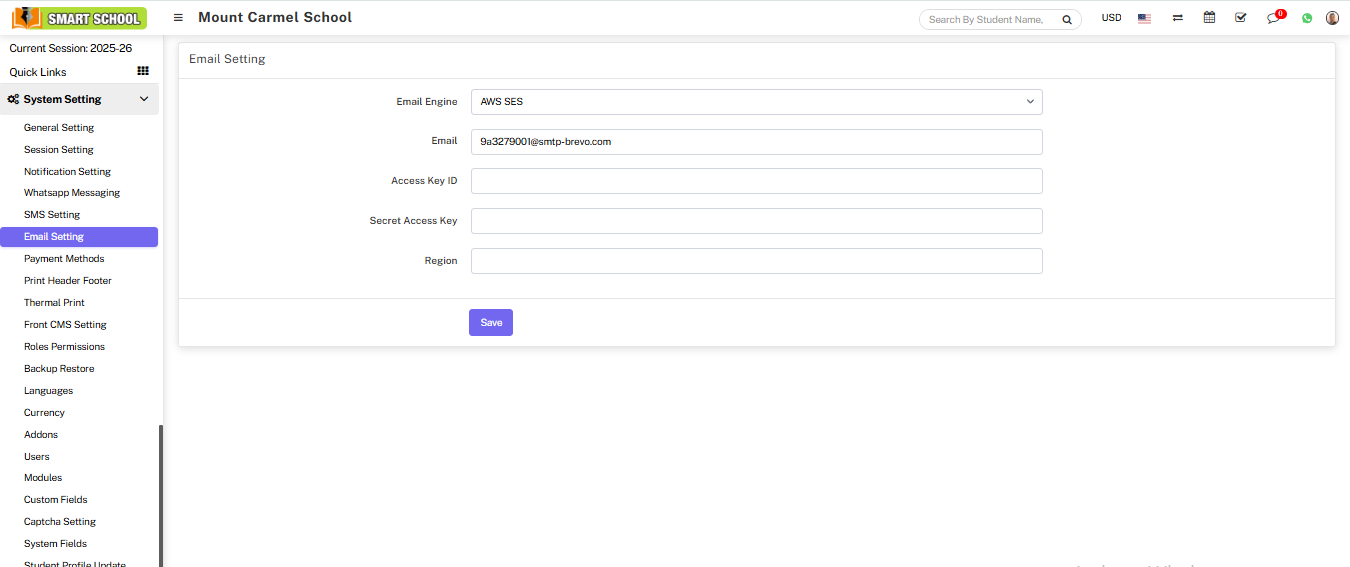Click the search magnifier icon

click(1067, 19)
